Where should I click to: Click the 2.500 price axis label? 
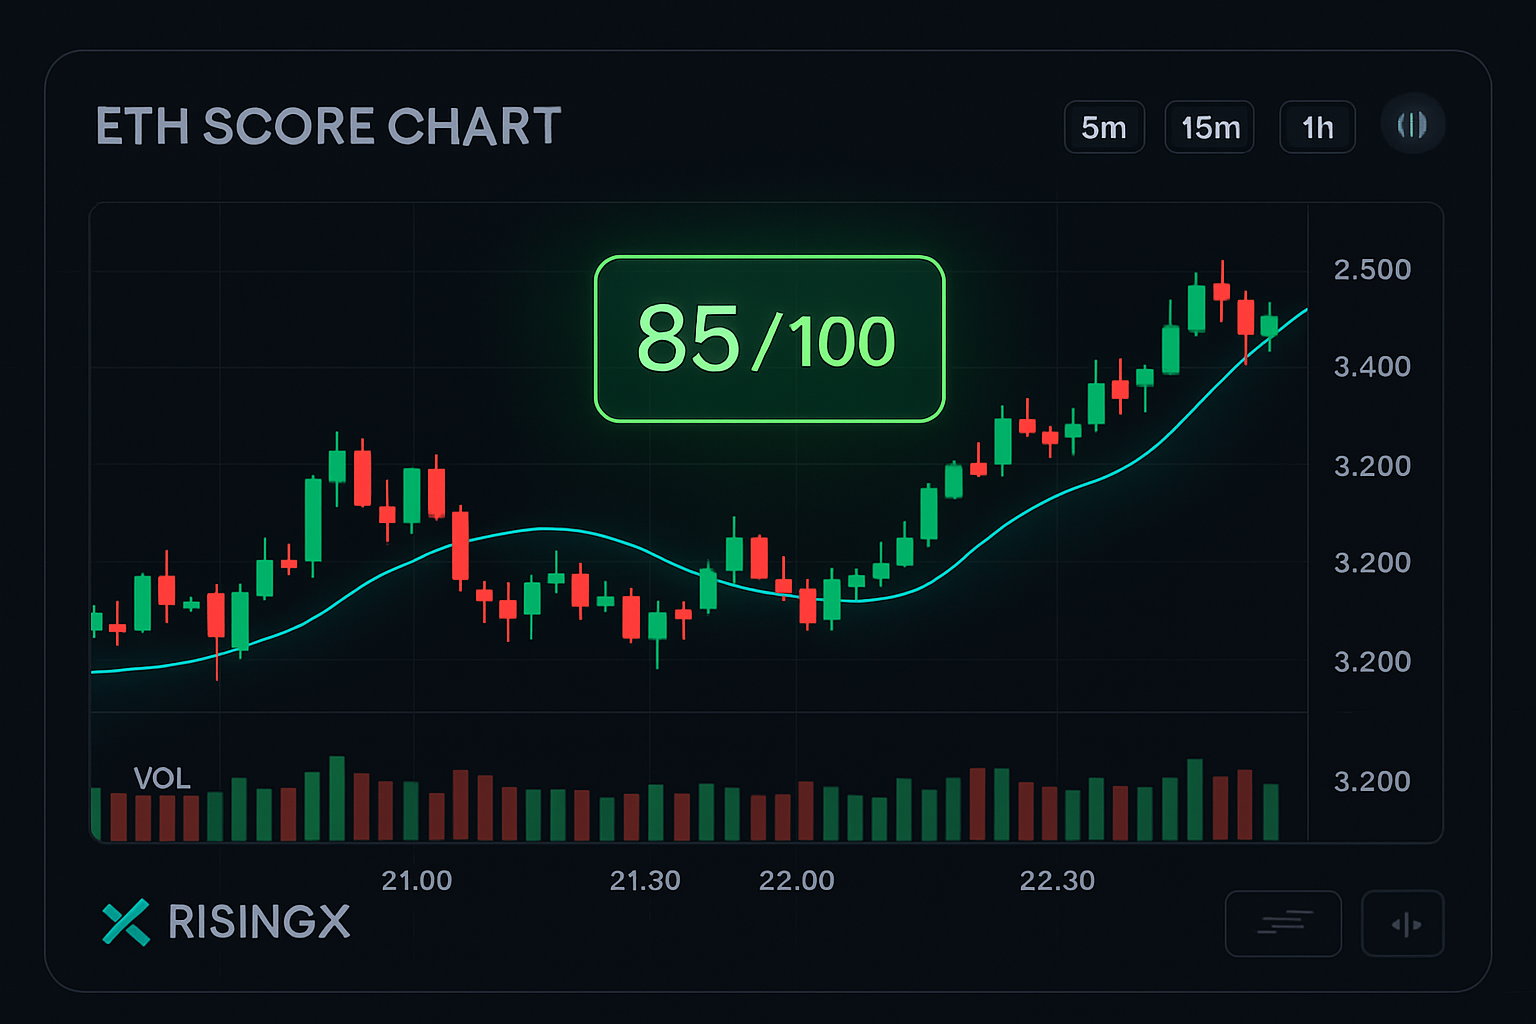click(1372, 270)
